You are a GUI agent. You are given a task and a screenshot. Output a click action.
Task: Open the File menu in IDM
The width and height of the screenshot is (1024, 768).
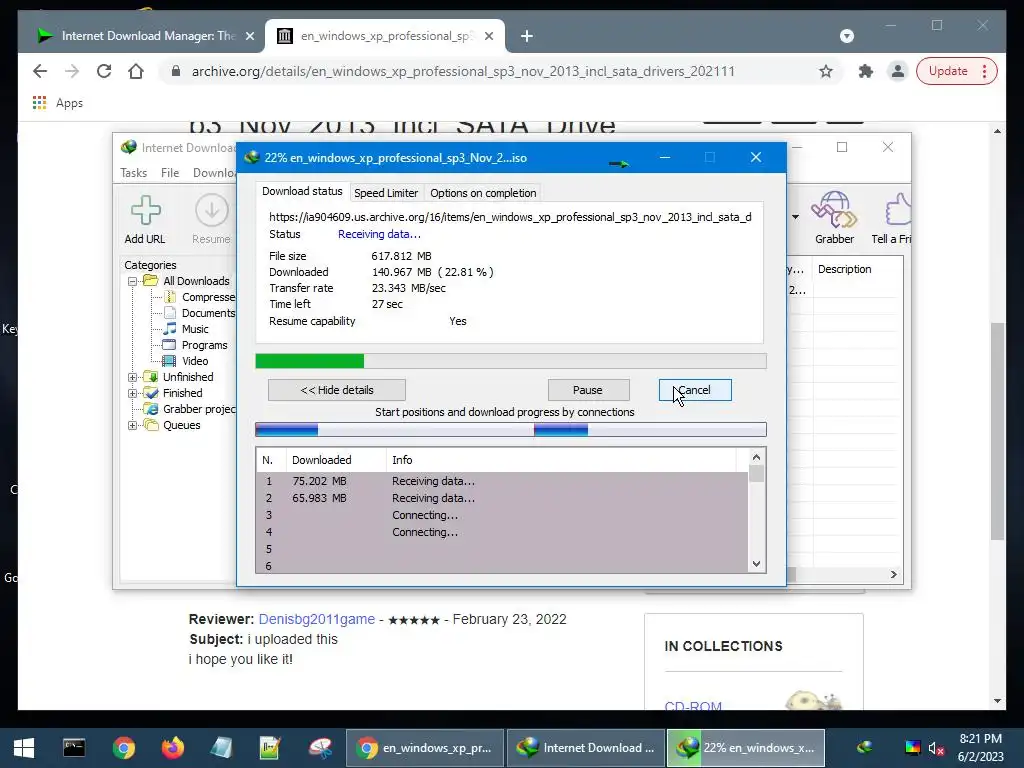pyautogui.click(x=170, y=173)
